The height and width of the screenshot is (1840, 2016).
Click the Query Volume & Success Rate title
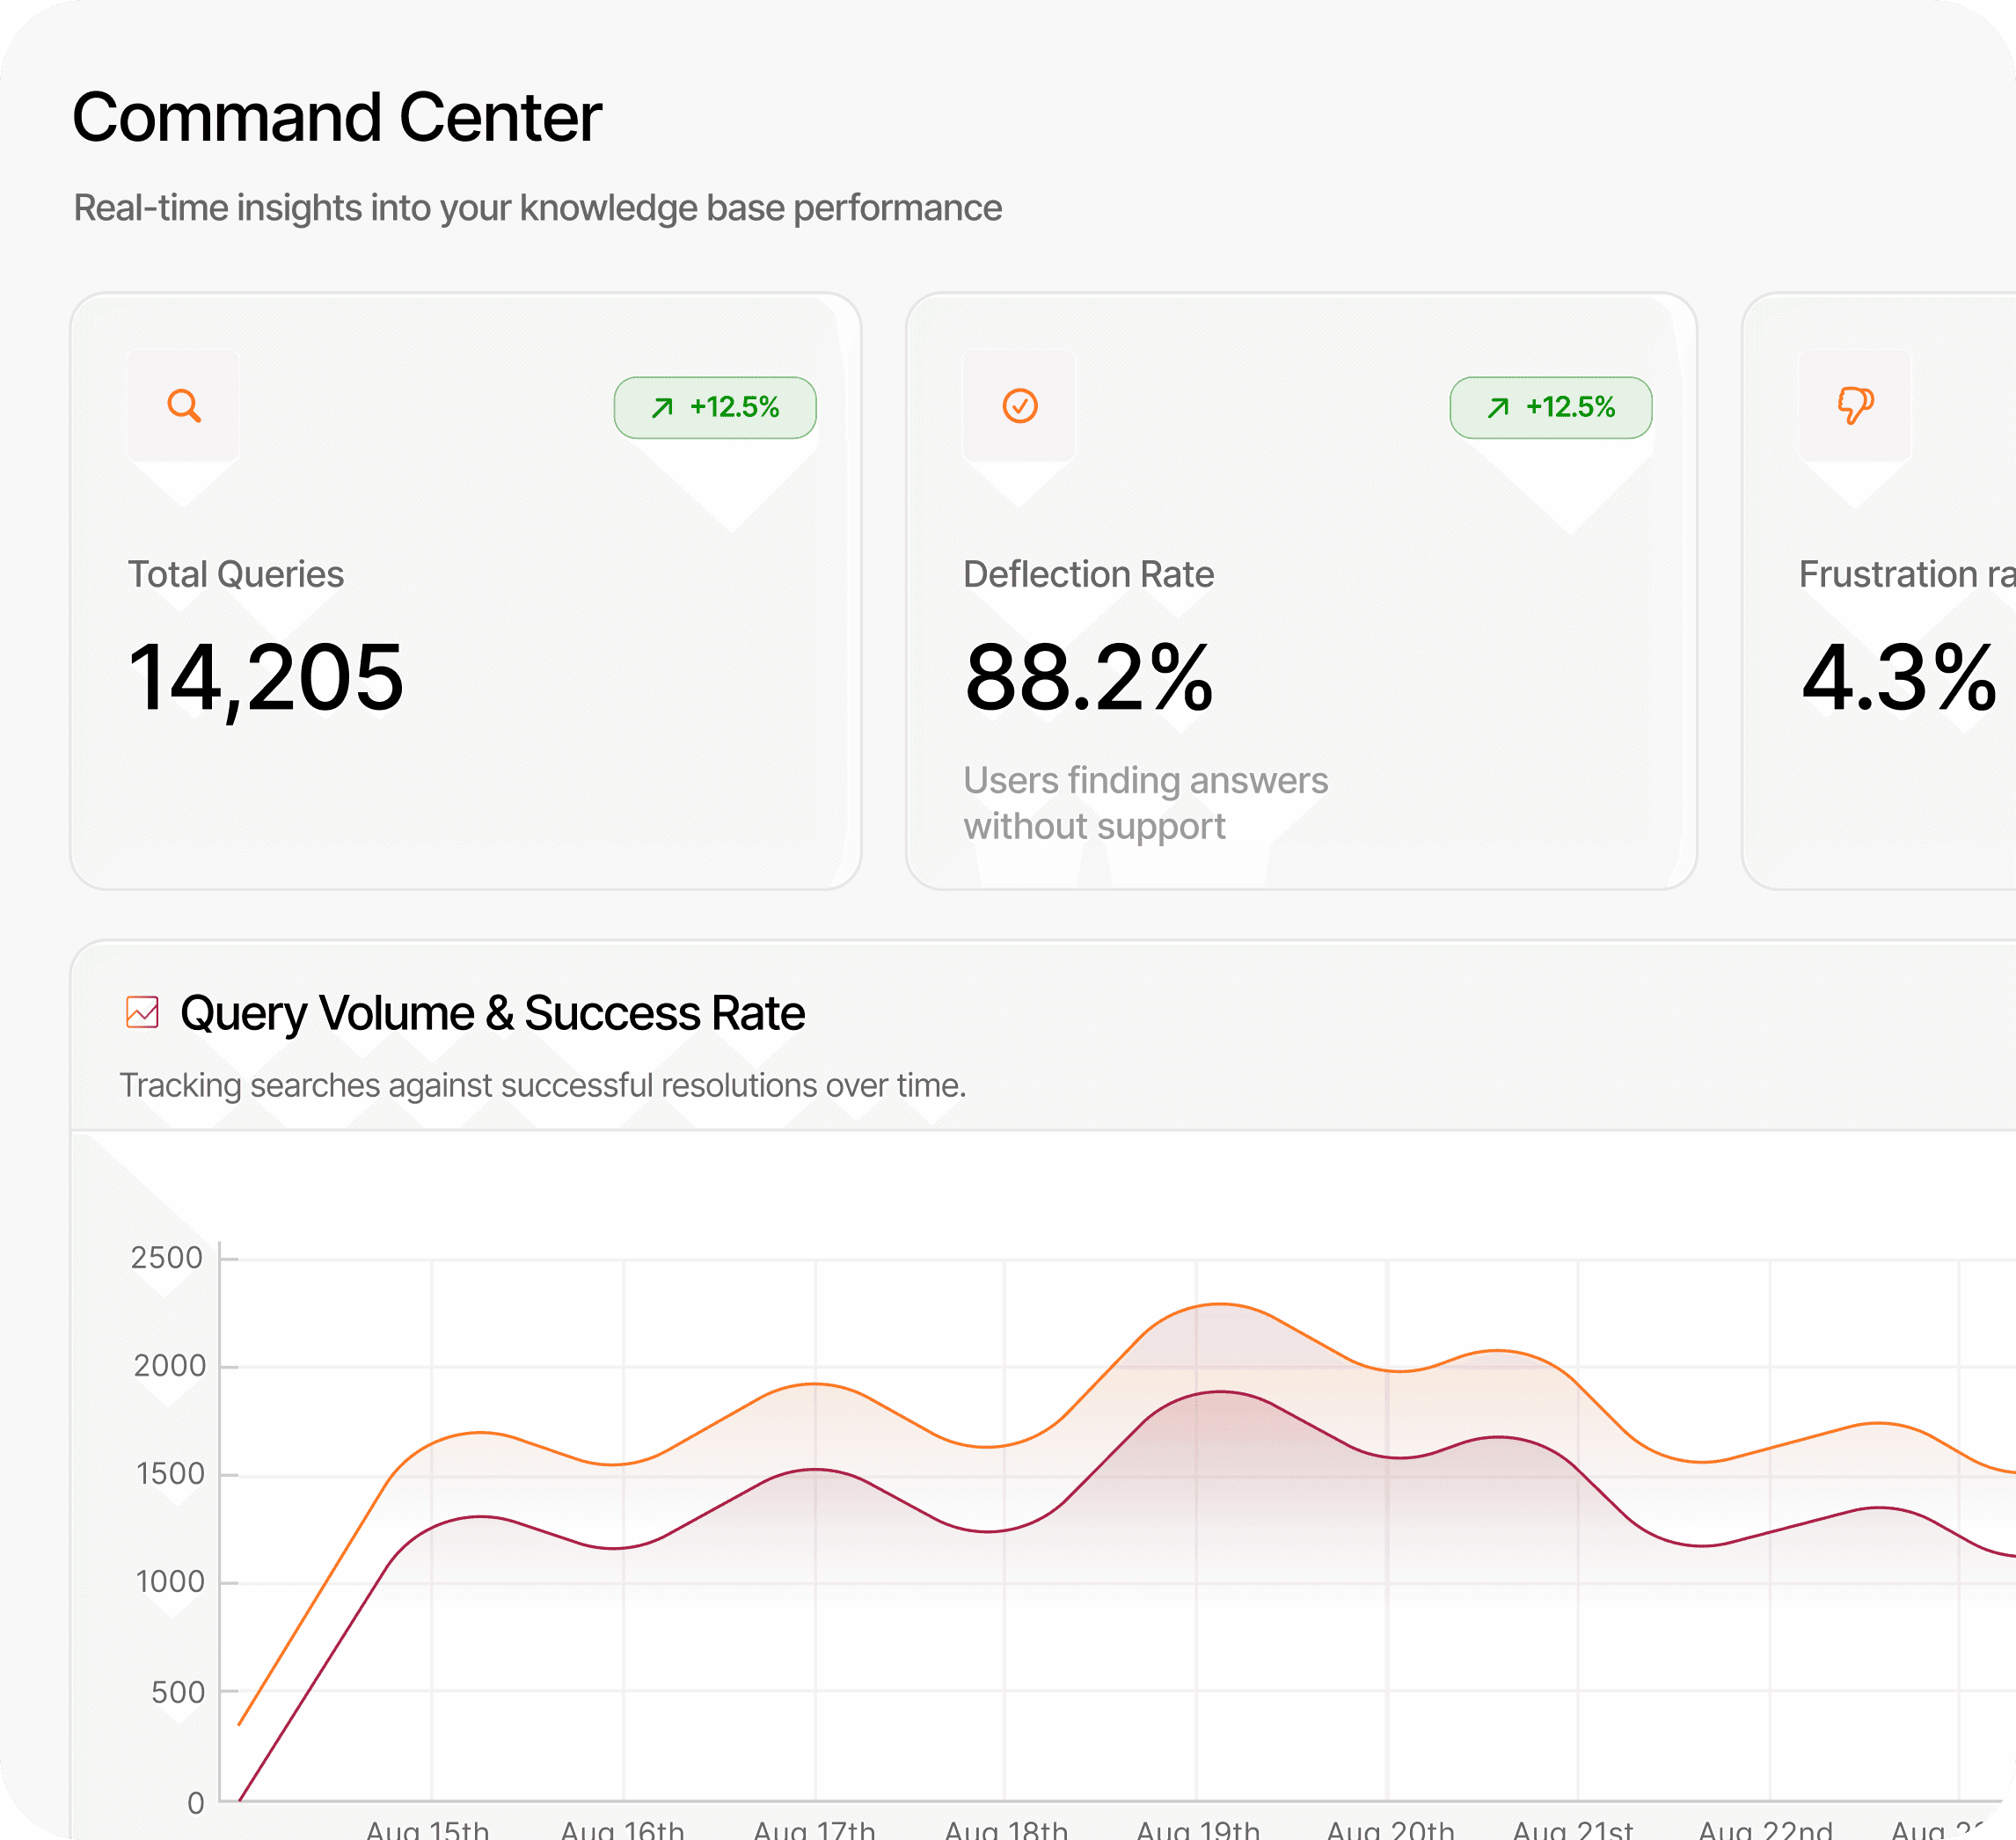(x=492, y=1013)
